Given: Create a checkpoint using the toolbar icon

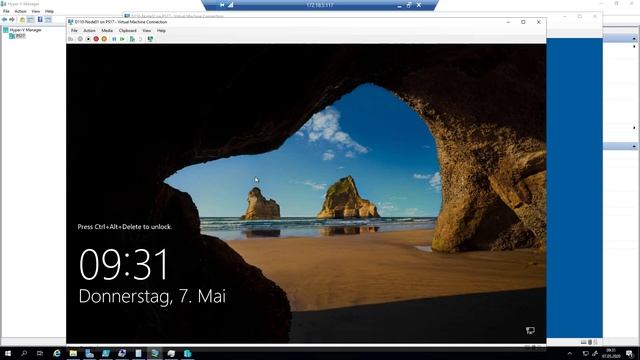Looking at the screenshot, I should (x=132, y=39).
